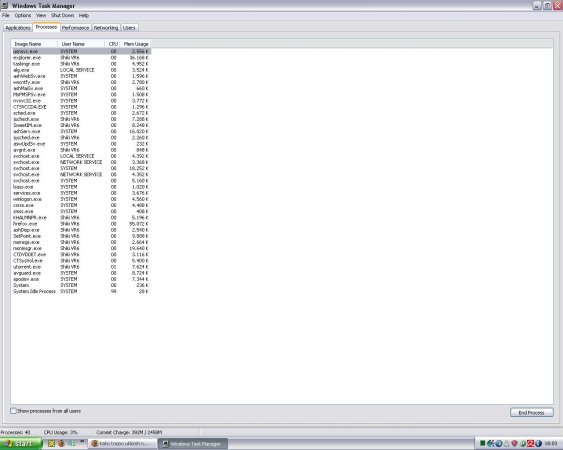Select the lsass.exe process row
This screenshot has width=563, height=450.
tap(81, 187)
